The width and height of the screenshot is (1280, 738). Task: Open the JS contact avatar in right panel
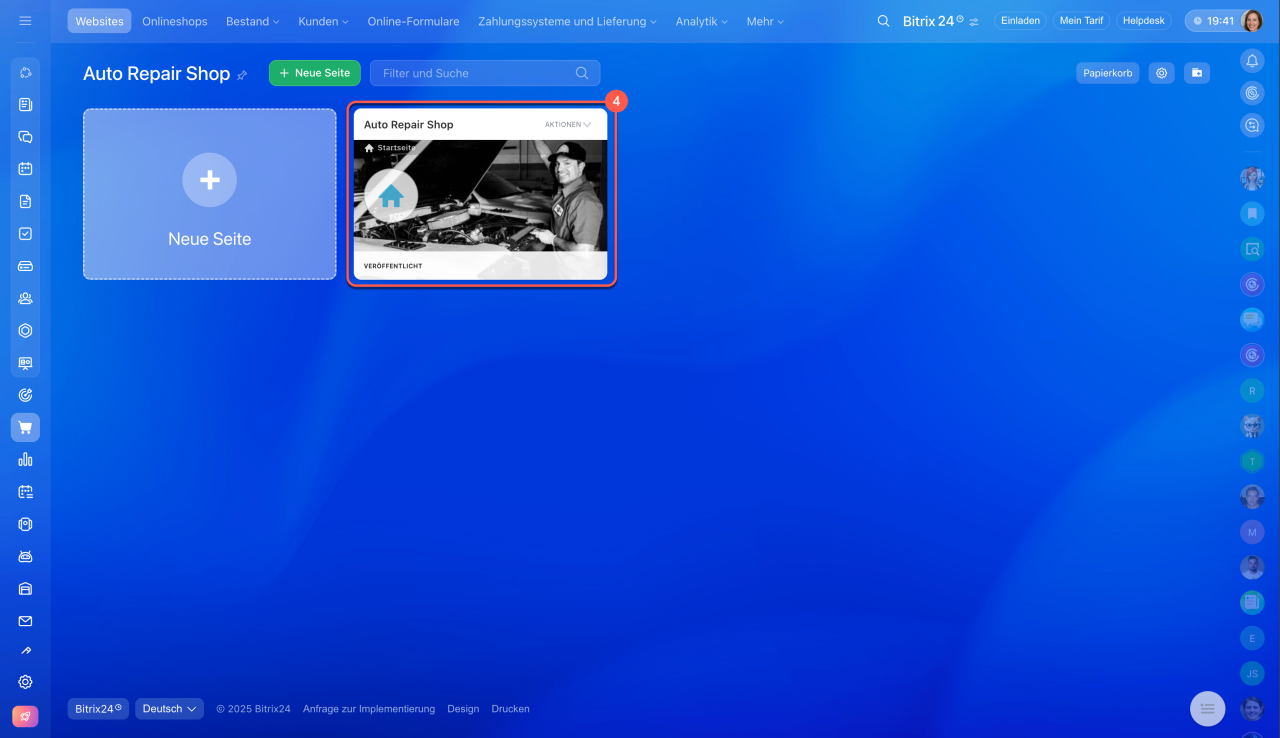1252,673
